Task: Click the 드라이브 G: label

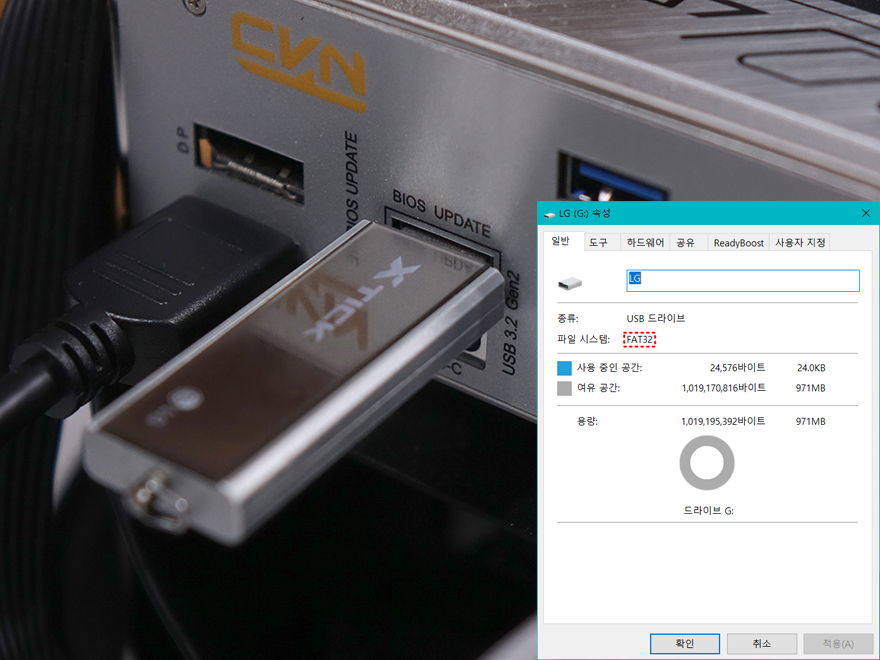Action: tap(708, 511)
